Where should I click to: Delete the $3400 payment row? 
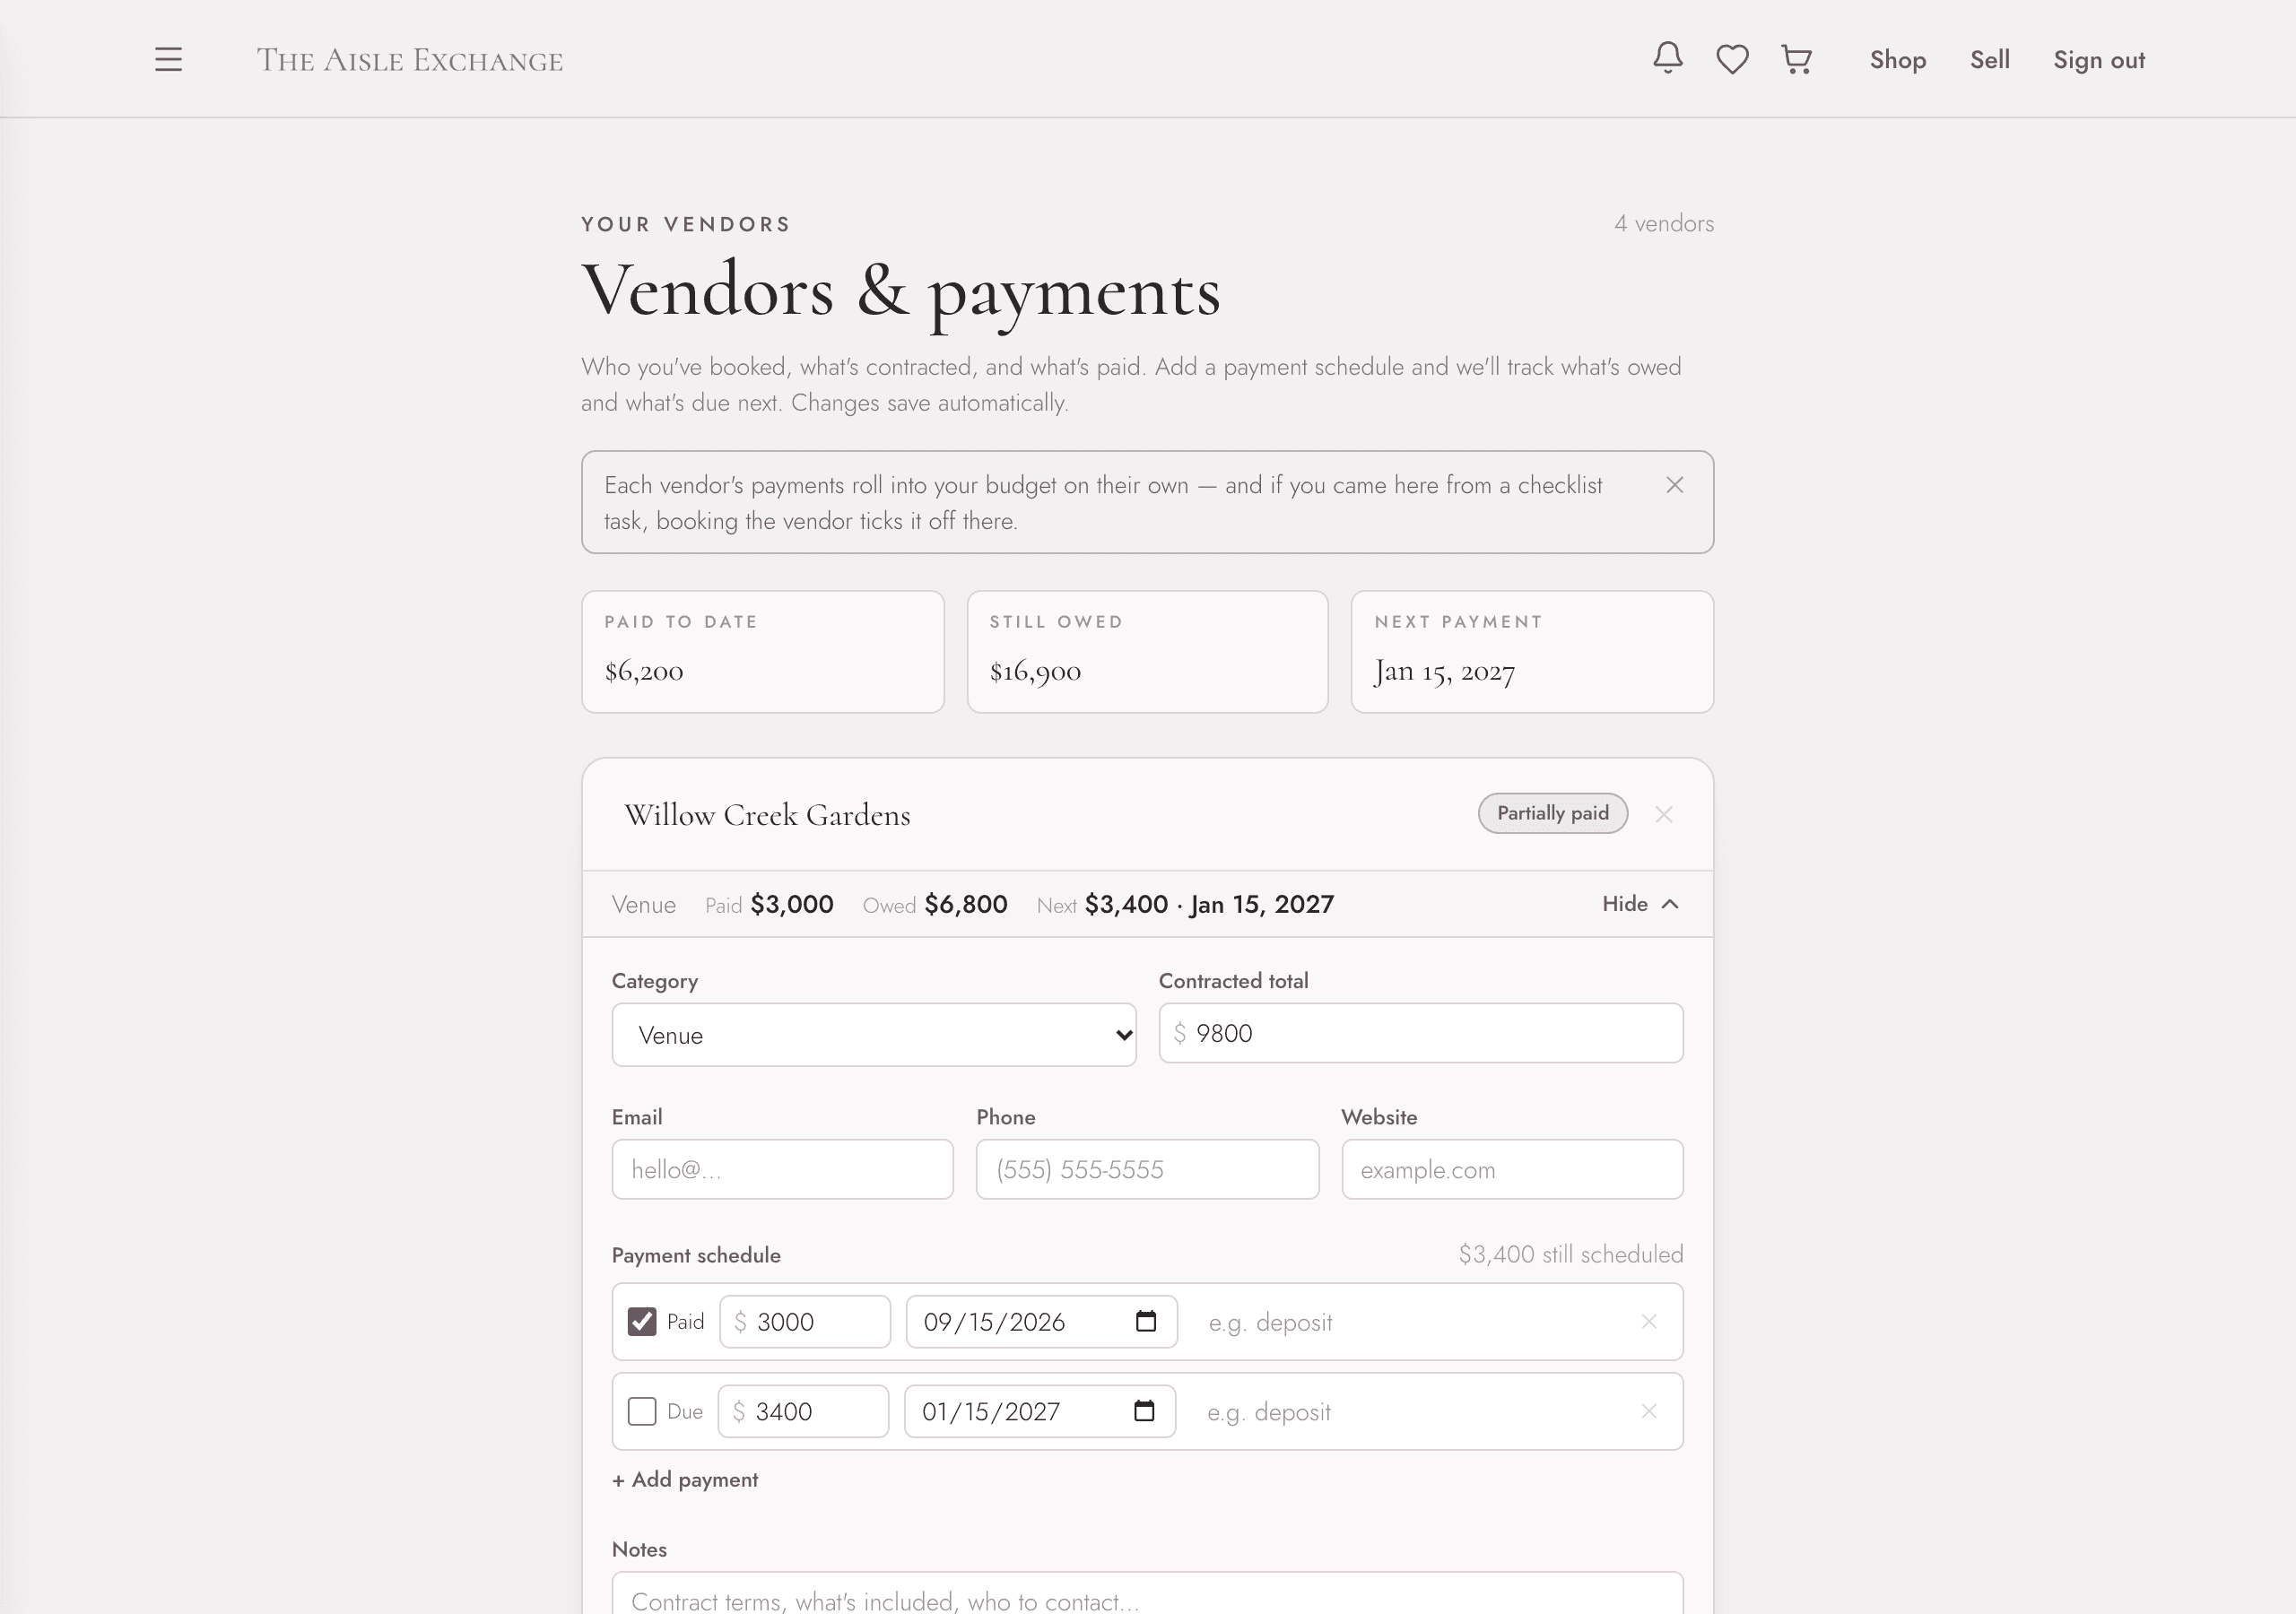point(1649,1411)
